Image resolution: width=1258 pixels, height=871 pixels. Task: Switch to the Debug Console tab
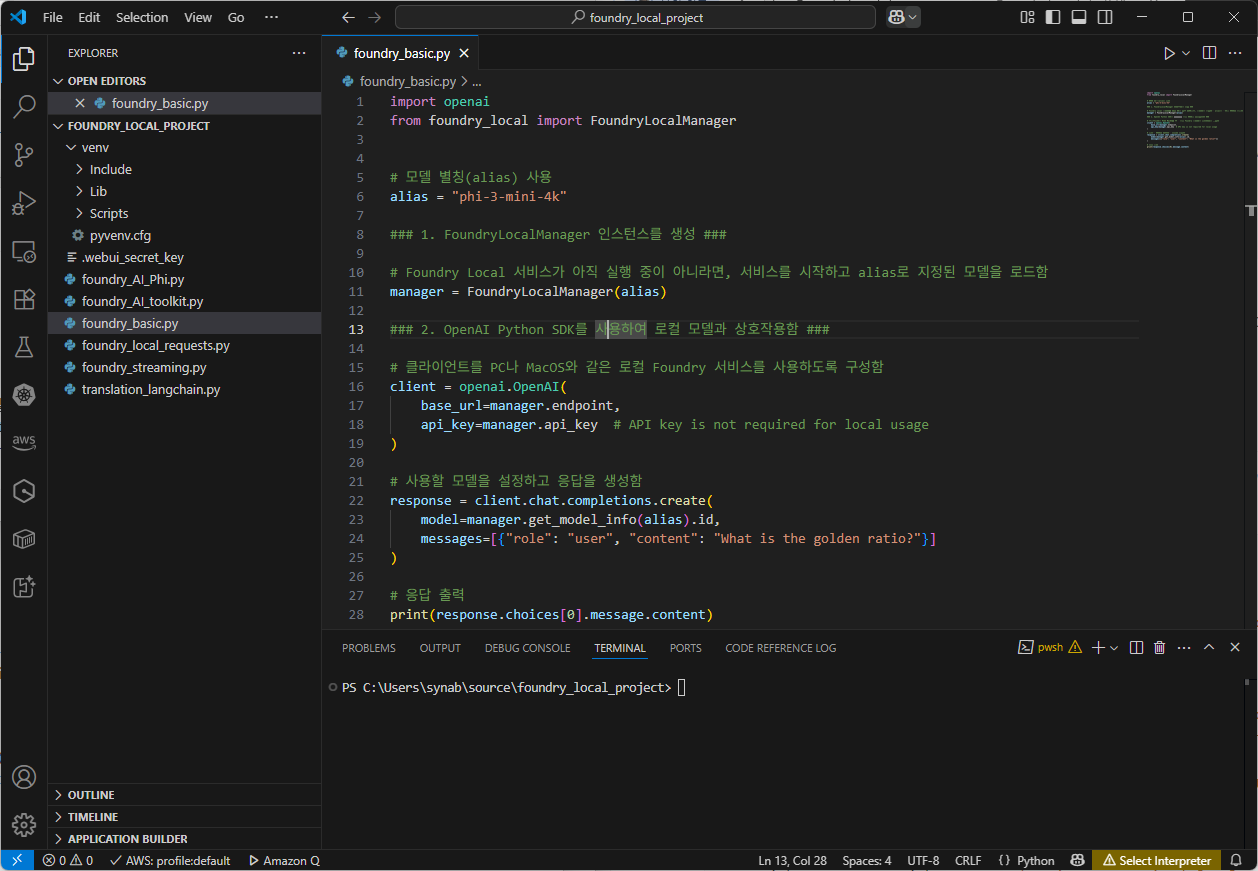pyautogui.click(x=527, y=648)
